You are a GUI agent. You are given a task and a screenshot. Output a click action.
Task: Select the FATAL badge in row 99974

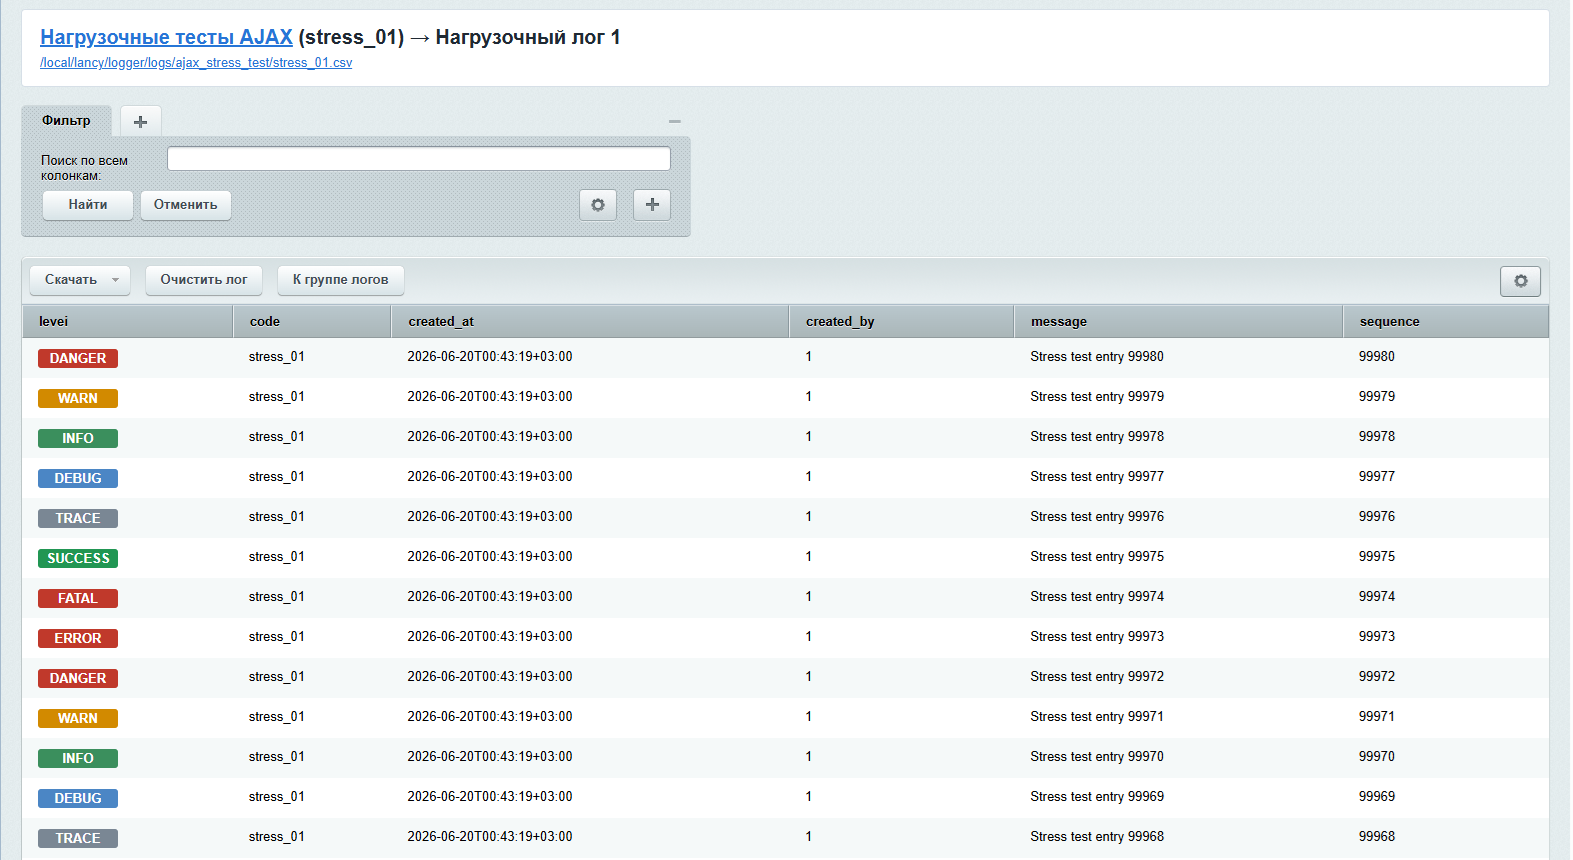(x=78, y=598)
